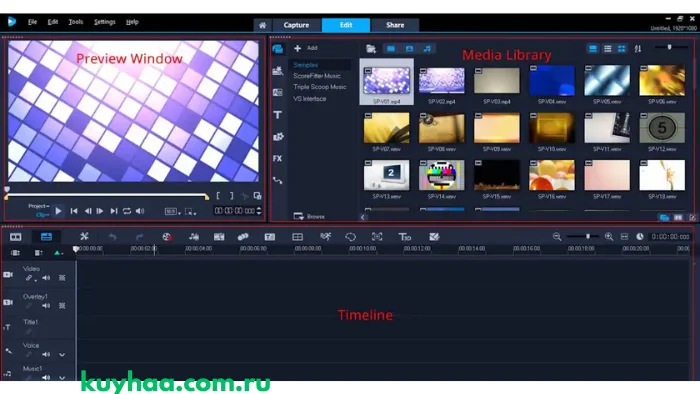Open the Pan and Zoom icon
Image resolution: width=700 pixels, height=394 pixels.
pyautogui.click(x=377, y=237)
